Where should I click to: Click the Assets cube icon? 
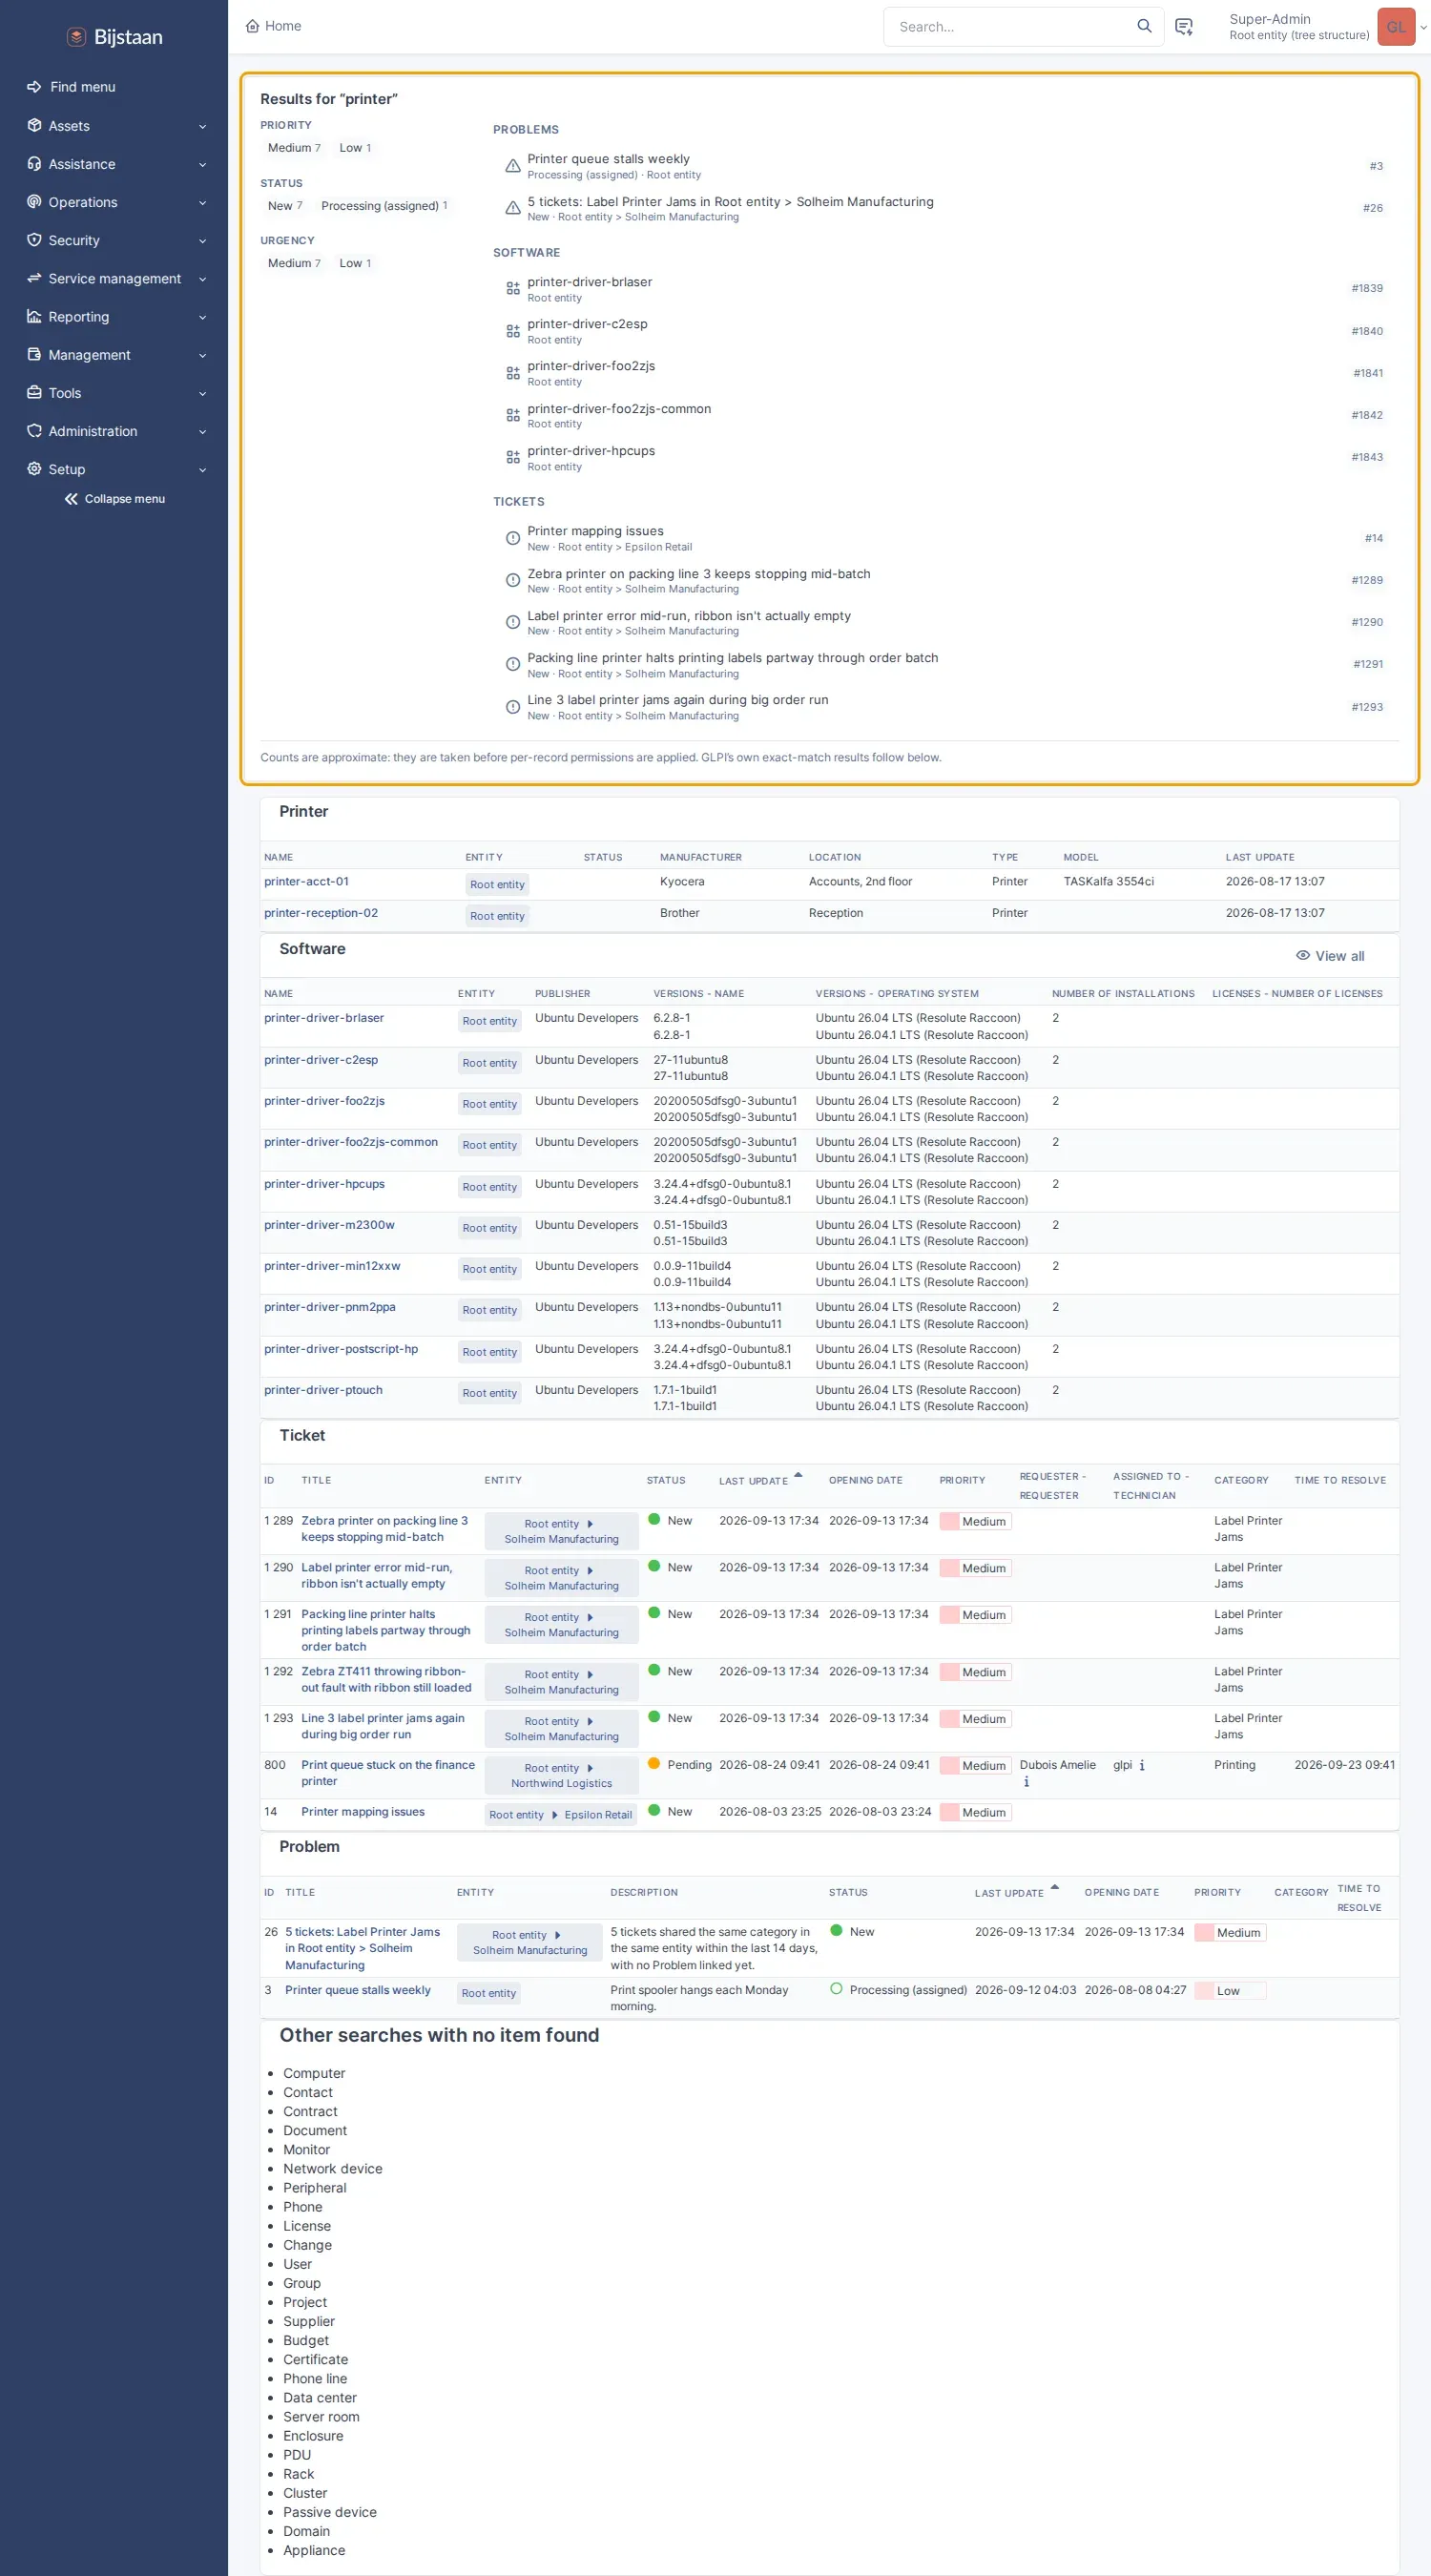click(x=34, y=126)
